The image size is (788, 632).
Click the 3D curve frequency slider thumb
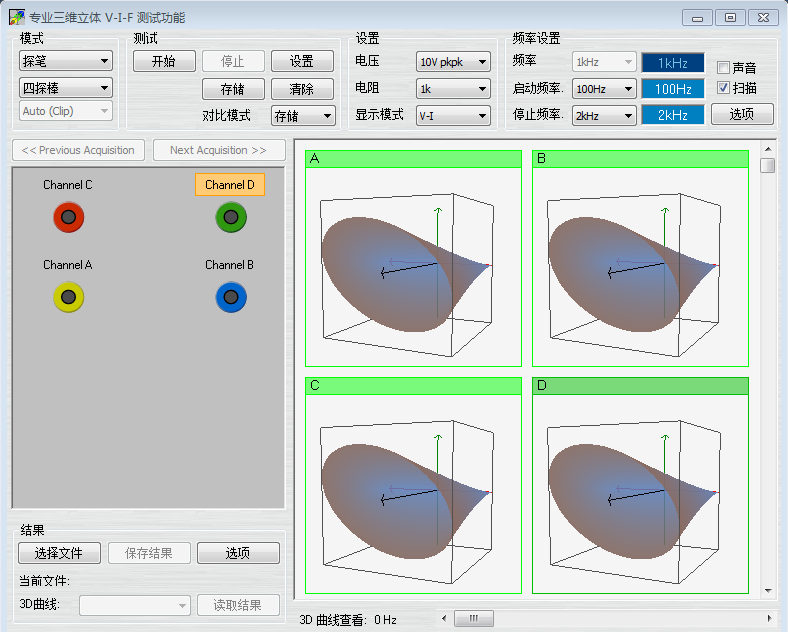tap(473, 618)
